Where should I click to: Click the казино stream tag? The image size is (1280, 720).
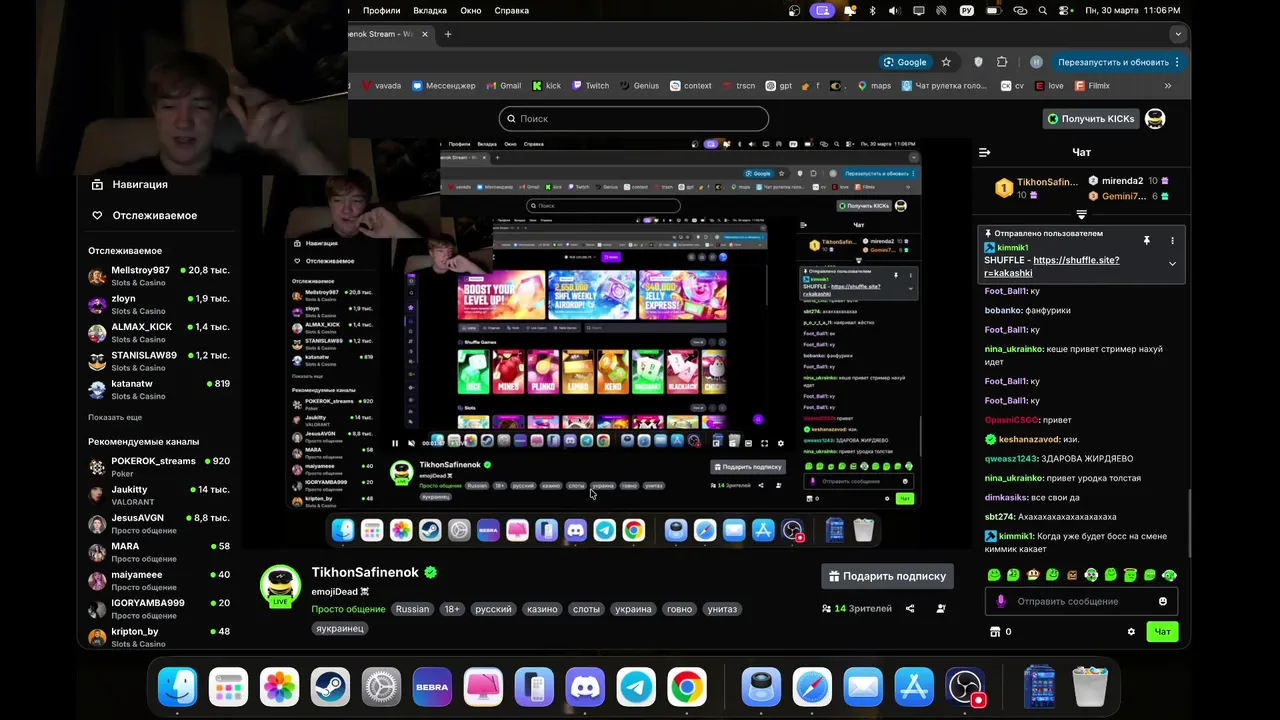click(542, 609)
